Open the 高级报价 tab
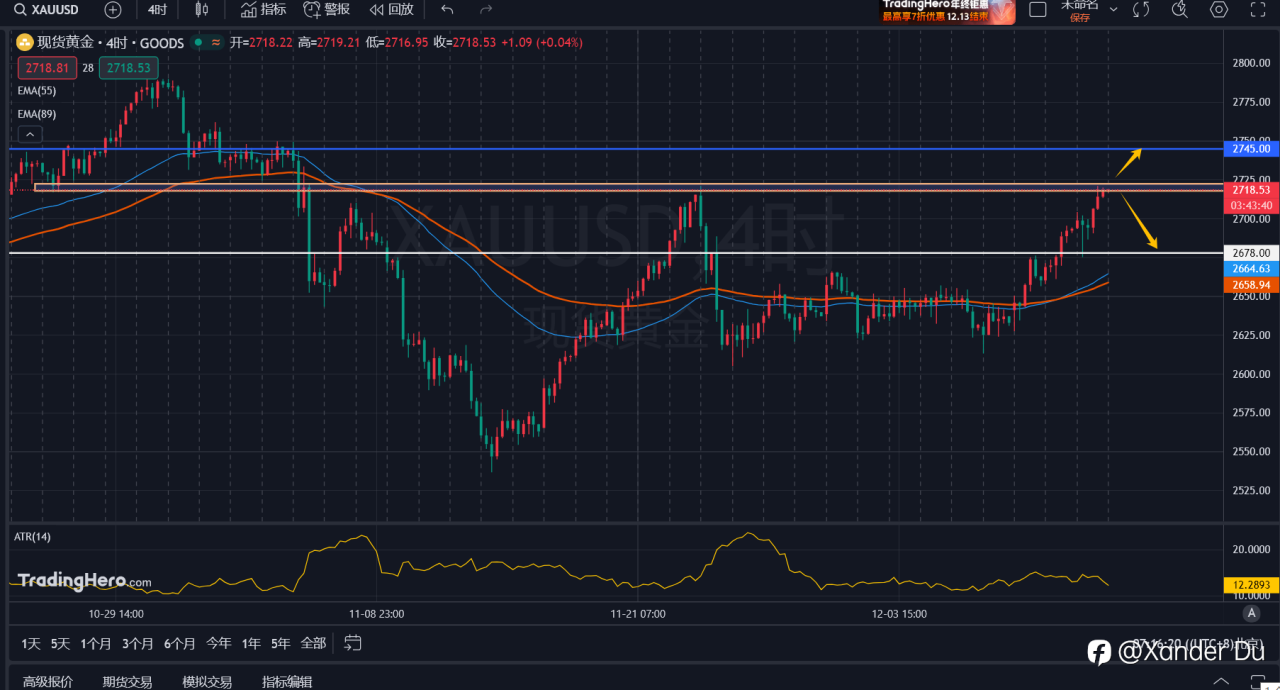This screenshot has height=690, width=1280. (x=48, y=682)
